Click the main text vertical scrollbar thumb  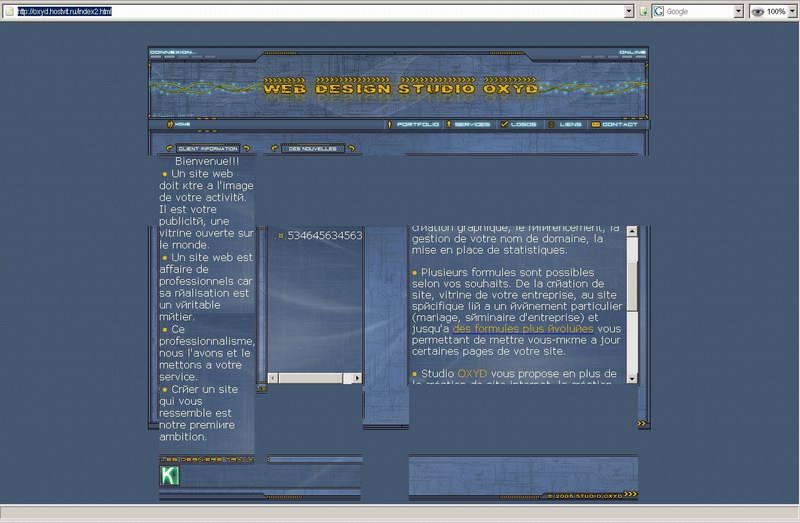632,286
